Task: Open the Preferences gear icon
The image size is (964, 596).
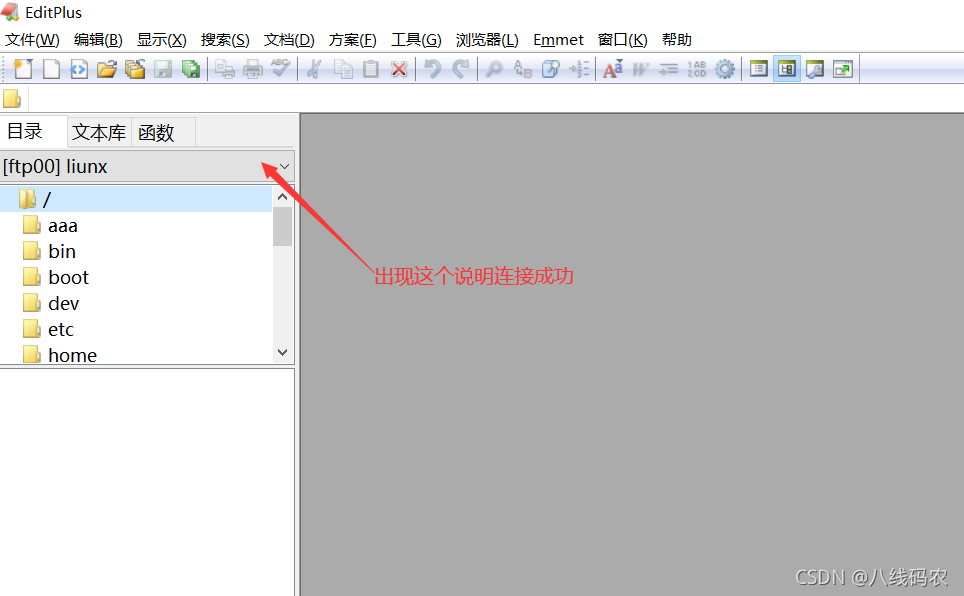Action: 725,69
